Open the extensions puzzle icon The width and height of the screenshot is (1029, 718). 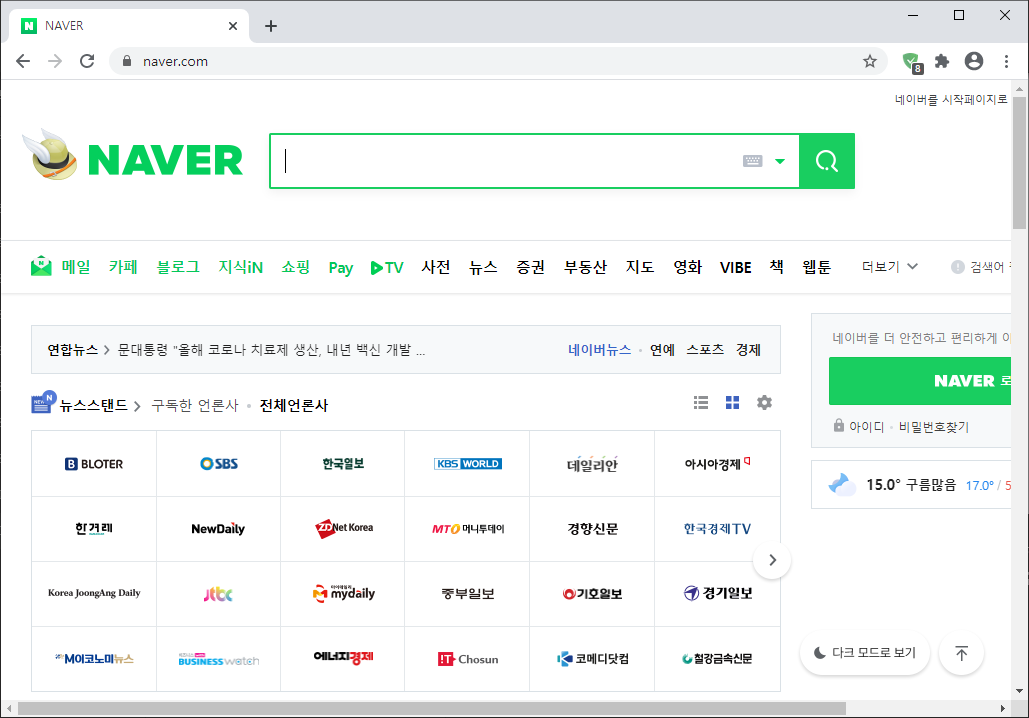tap(942, 61)
